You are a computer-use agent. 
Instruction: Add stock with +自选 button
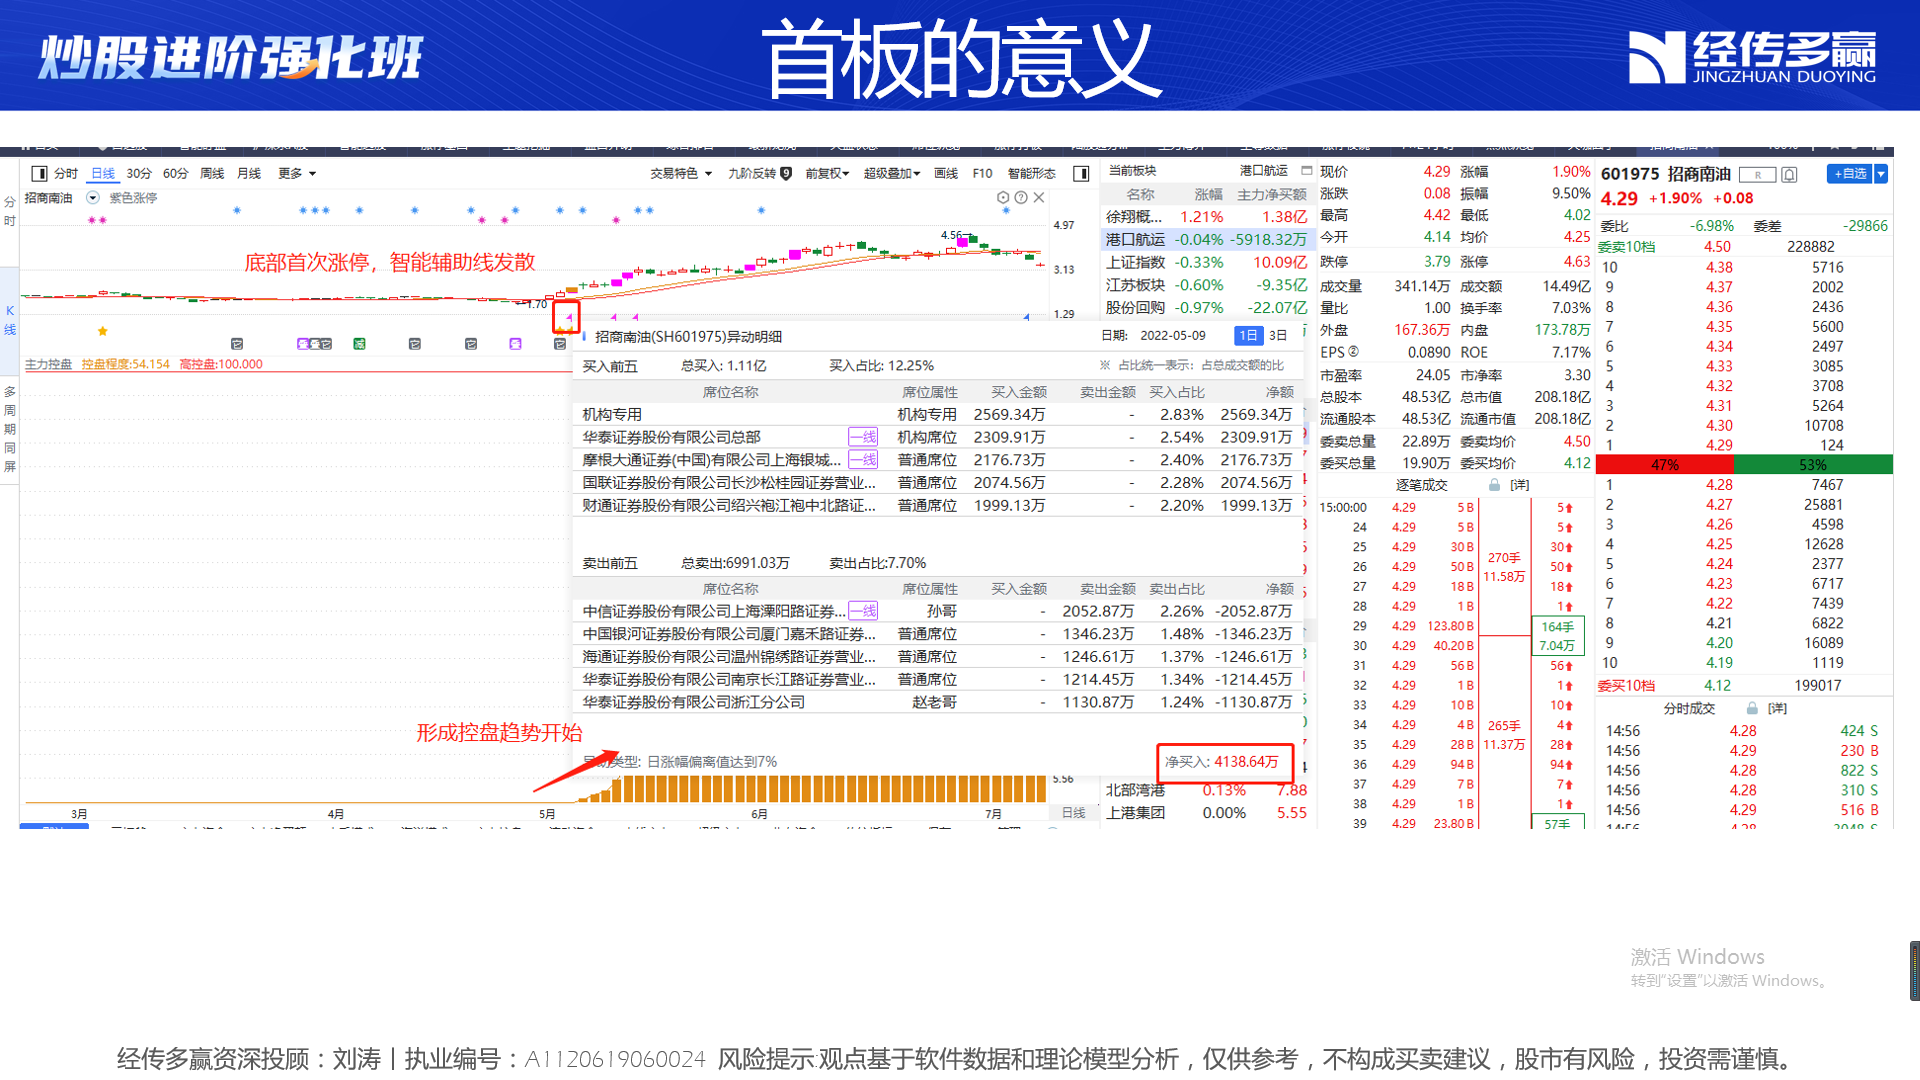pos(1850,174)
